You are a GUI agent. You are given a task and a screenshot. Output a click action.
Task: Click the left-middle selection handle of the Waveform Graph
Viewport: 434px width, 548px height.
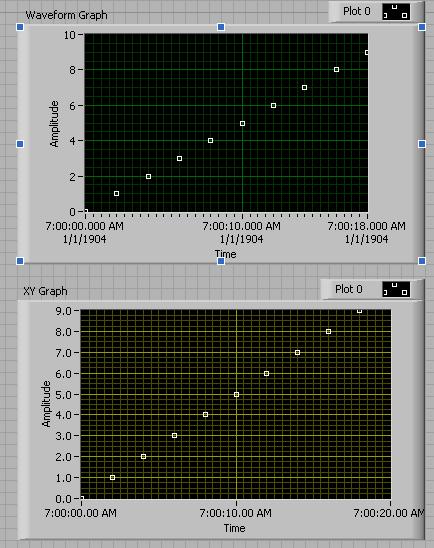click(20, 144)
